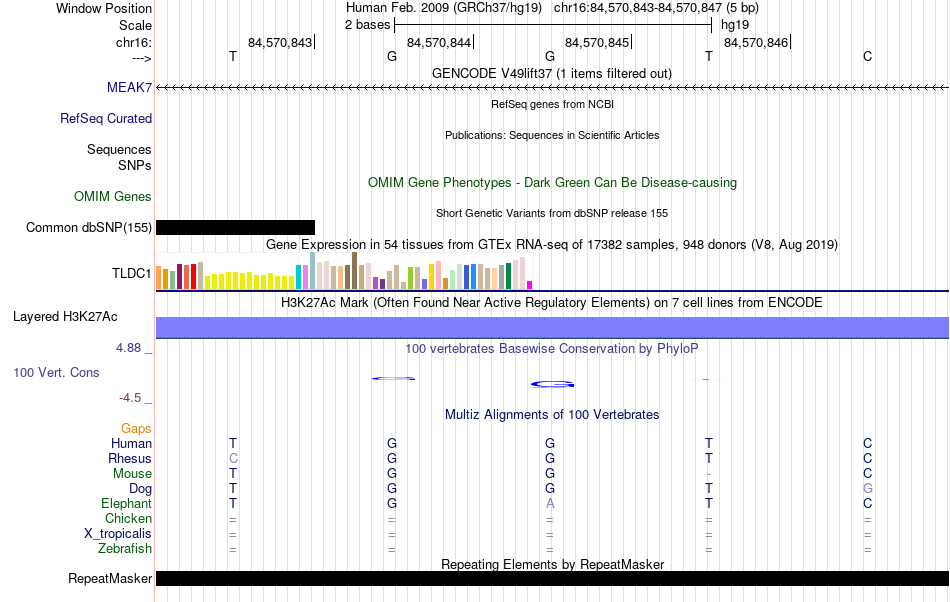The width and height of the screenshot is (950, 602).
Task: Click position label 84,570,844
Action: pyautogui.click(x=439, y=42)
